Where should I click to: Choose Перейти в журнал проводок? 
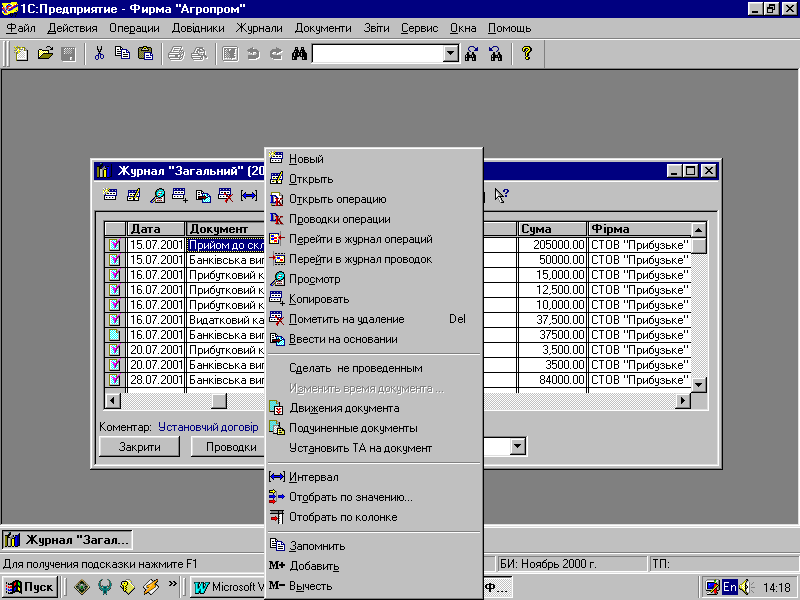tap(373, 259)
